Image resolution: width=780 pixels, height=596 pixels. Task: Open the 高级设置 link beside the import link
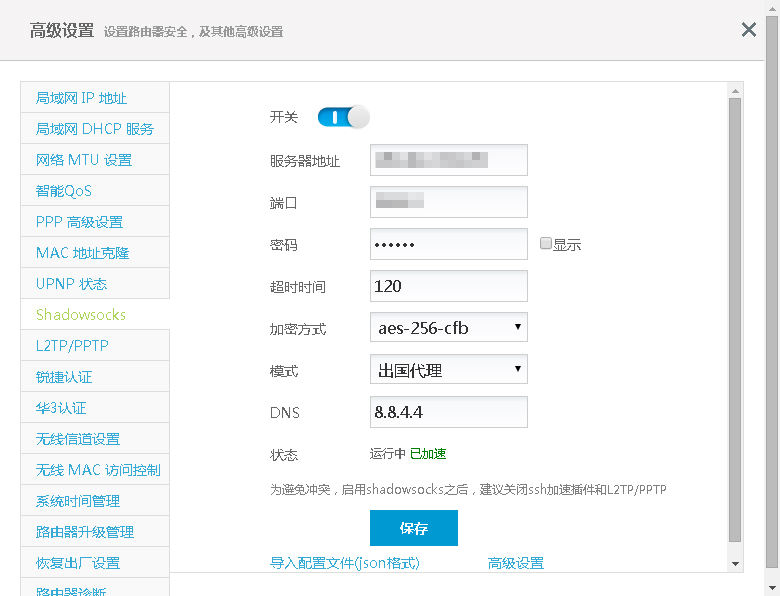516,563
